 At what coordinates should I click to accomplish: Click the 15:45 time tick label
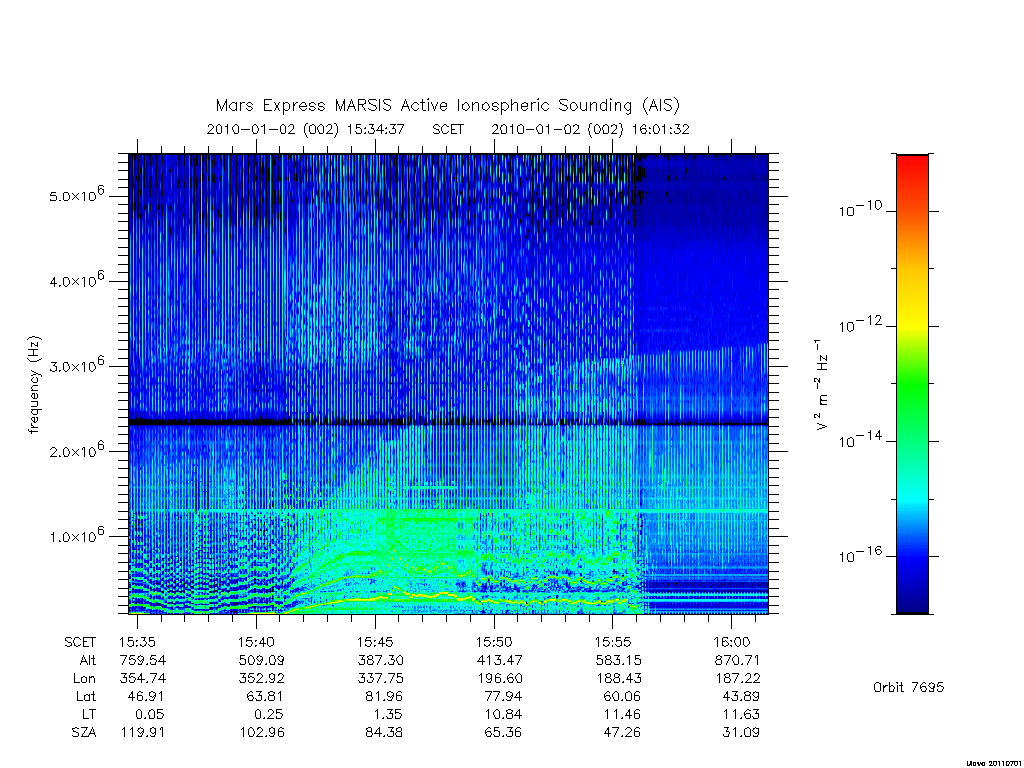375,643
